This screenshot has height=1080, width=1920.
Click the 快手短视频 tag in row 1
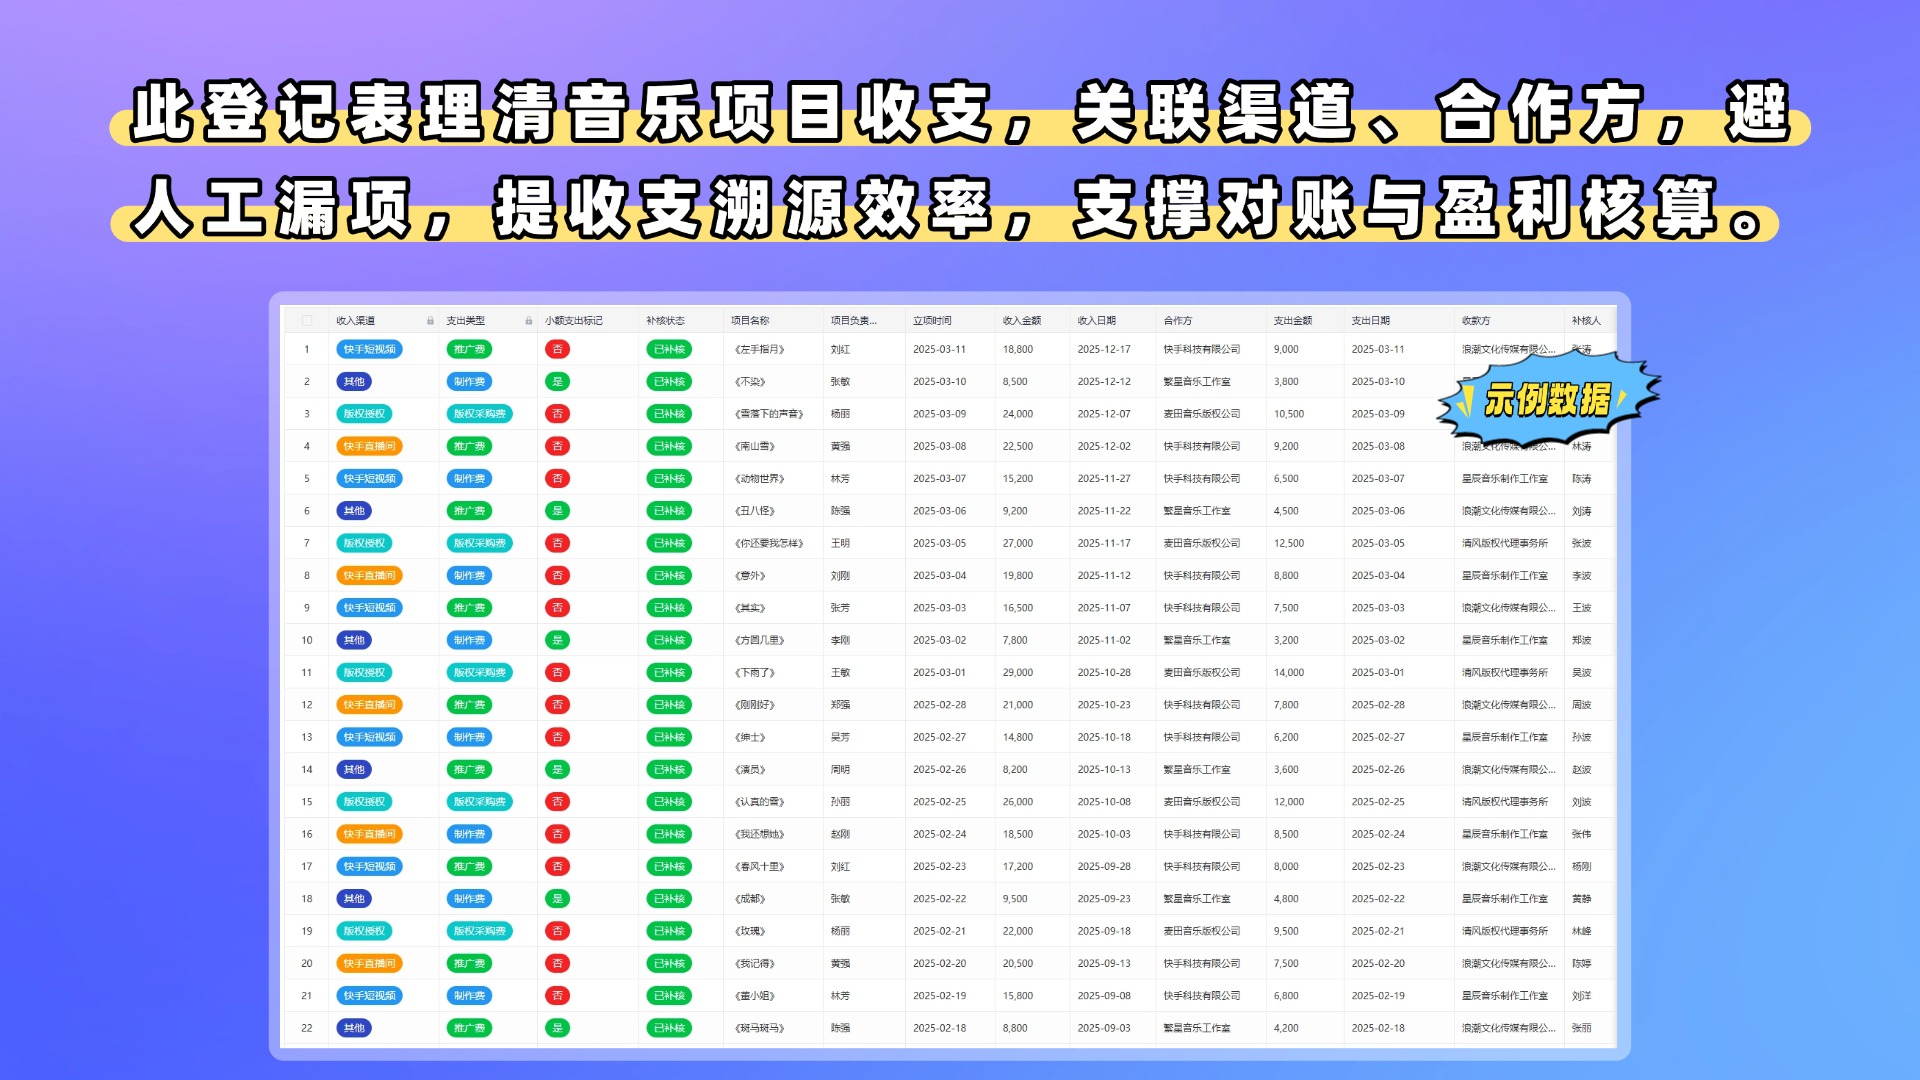[x=369, y=349]
